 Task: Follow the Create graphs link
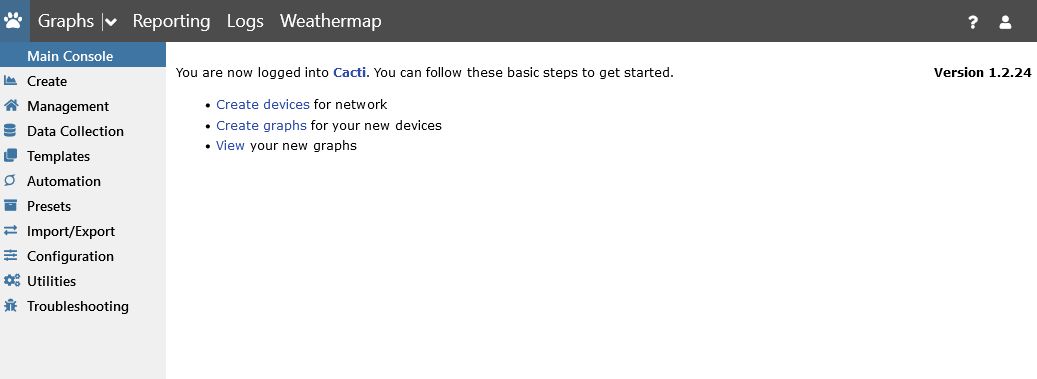tap(261, 125)
